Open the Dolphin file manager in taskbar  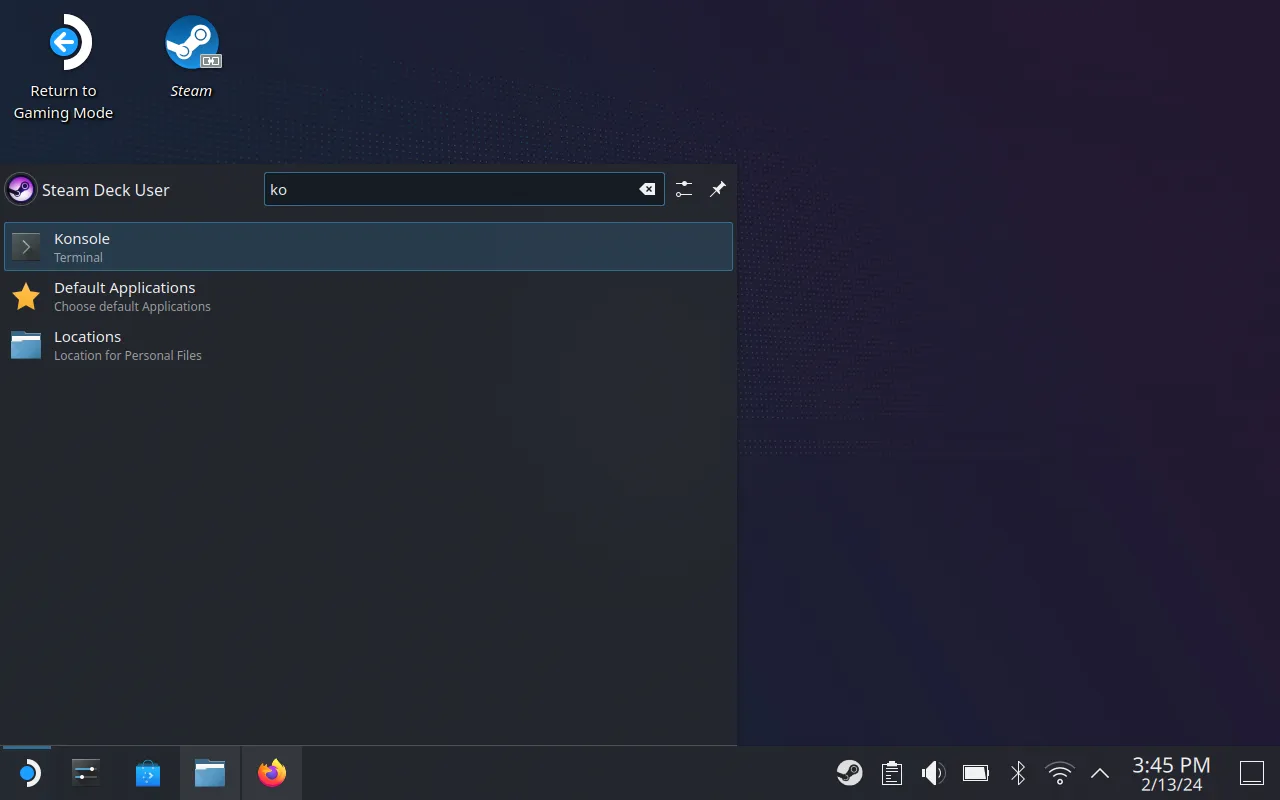[x=209, y=772]
